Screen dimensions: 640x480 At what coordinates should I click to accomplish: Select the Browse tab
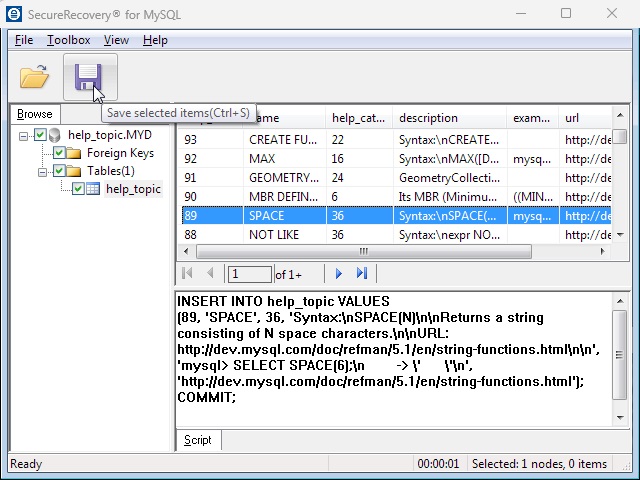point(34,114)
